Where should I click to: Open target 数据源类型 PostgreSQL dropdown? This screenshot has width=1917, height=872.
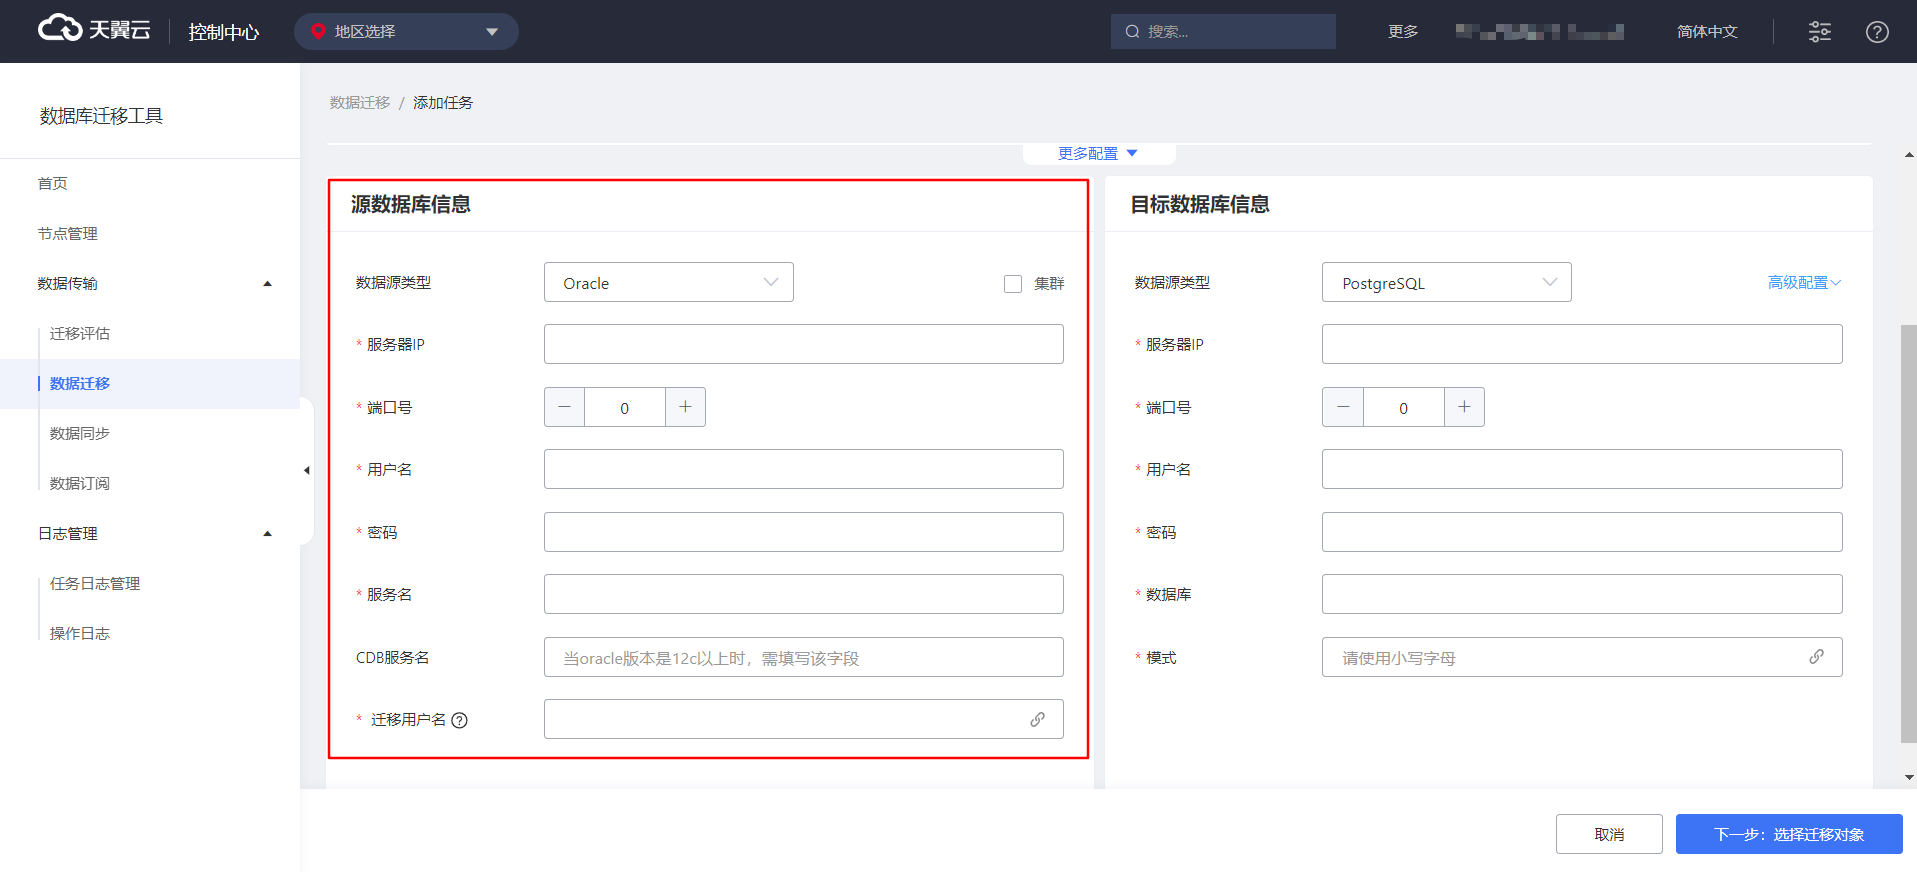click(1447, 282)
